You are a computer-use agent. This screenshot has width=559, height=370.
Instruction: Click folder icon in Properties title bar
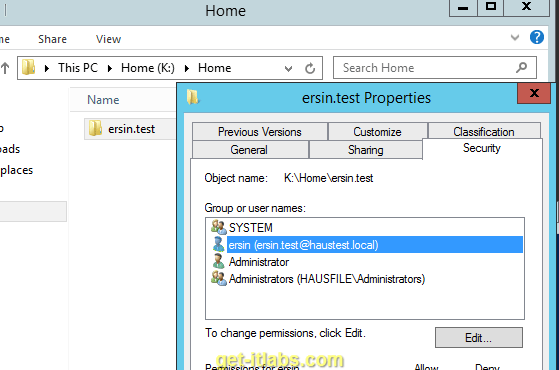tap(193, 97)
